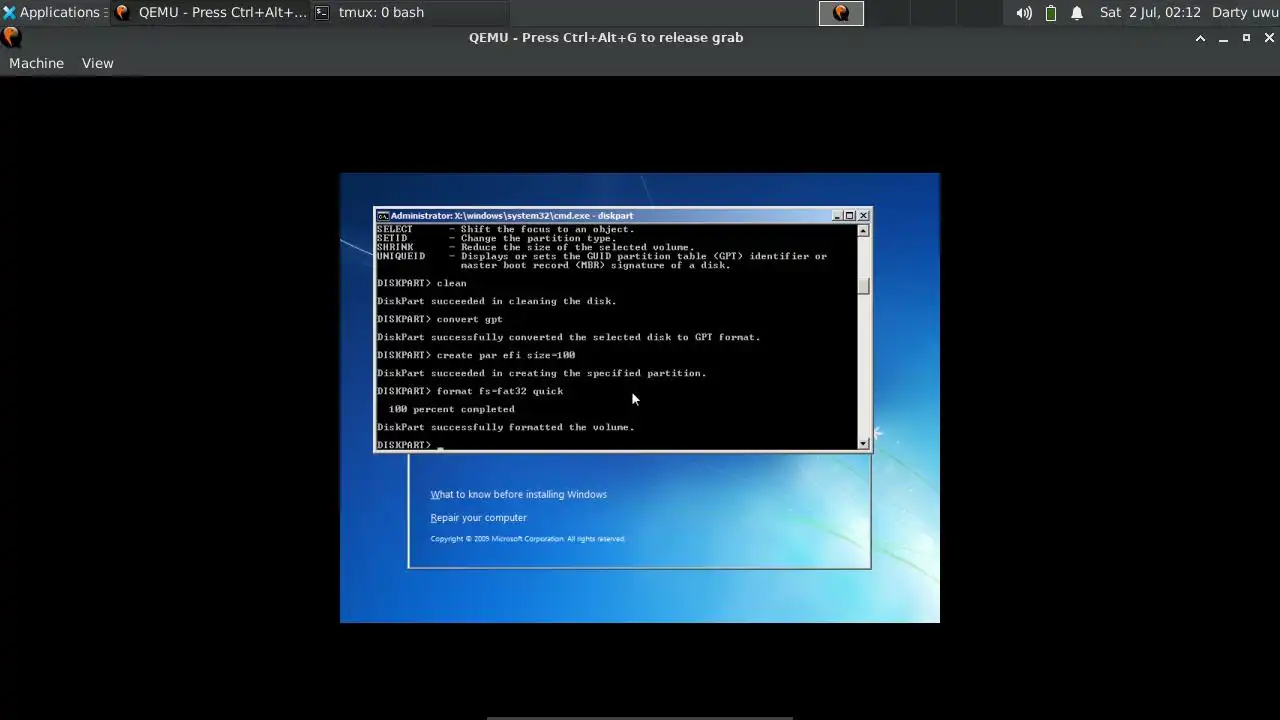Click the diskpart window title bar text
This screenshot has height=720, width=1280.
click(512, 216)
